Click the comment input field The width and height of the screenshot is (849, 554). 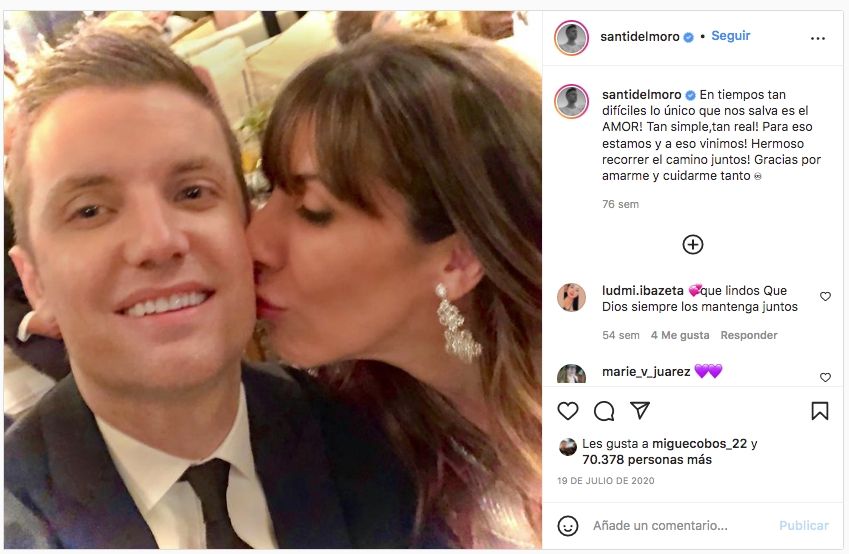click(680, 526)
